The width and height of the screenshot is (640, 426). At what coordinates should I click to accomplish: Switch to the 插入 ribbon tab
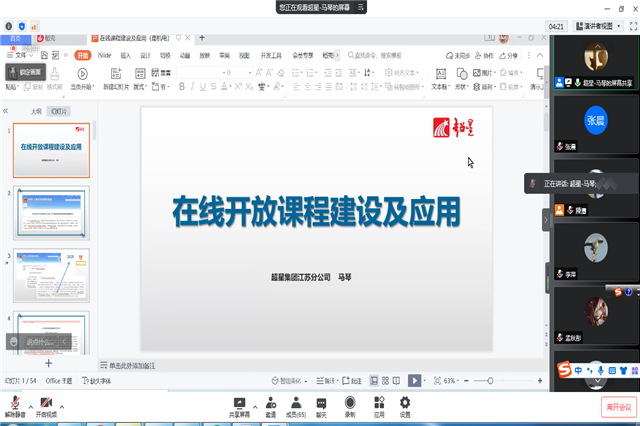(x=126, y=55)
